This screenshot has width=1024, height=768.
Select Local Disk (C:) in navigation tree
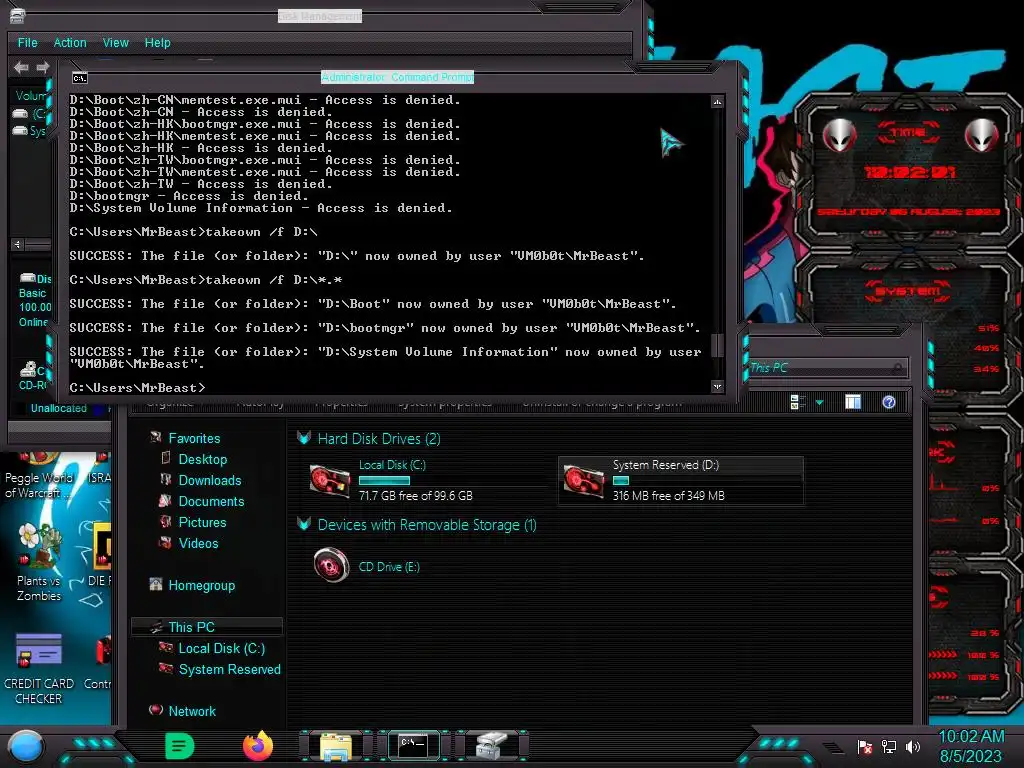pyautogui.click(x=221, y=648)
